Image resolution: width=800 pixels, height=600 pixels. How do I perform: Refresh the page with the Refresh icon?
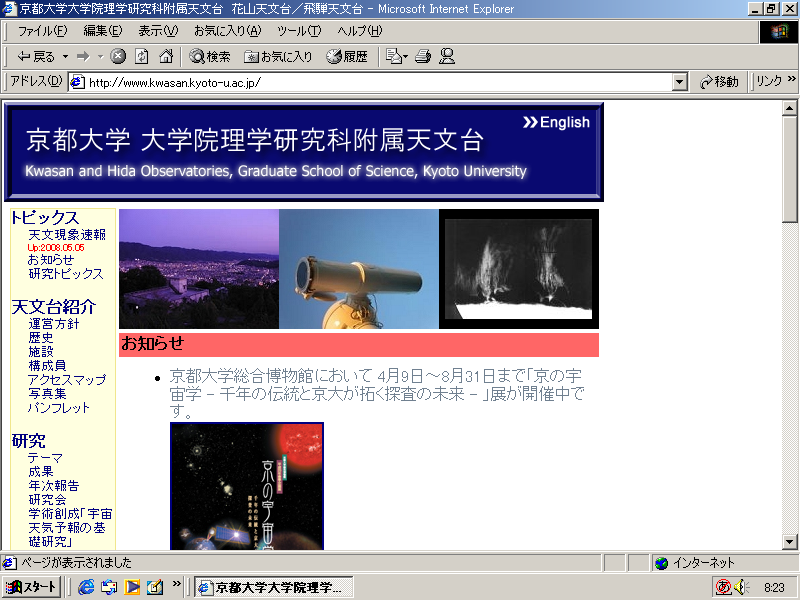tap(141, 57)
